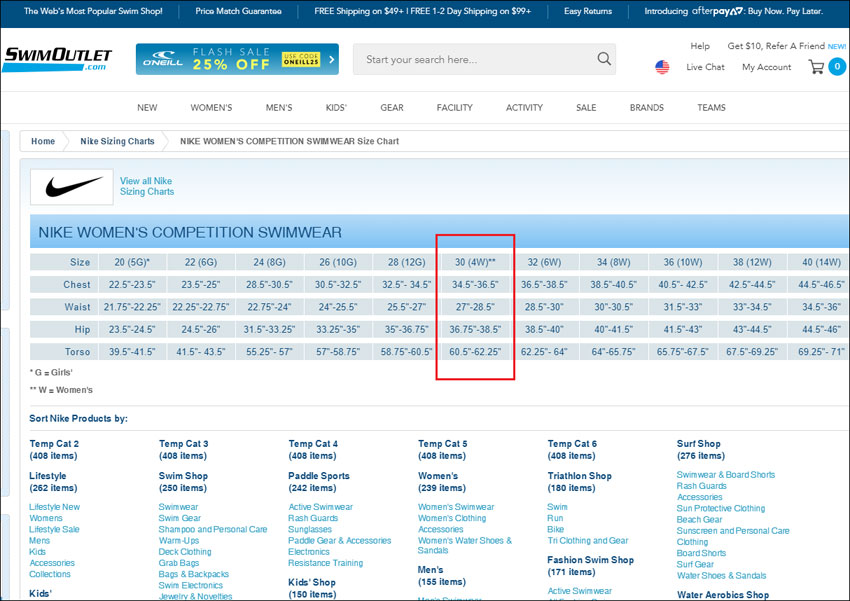Click the FREE Shipping on $49+ promo
The height and width of the screenshot is (601, 850).
click(x=423, y=11)
